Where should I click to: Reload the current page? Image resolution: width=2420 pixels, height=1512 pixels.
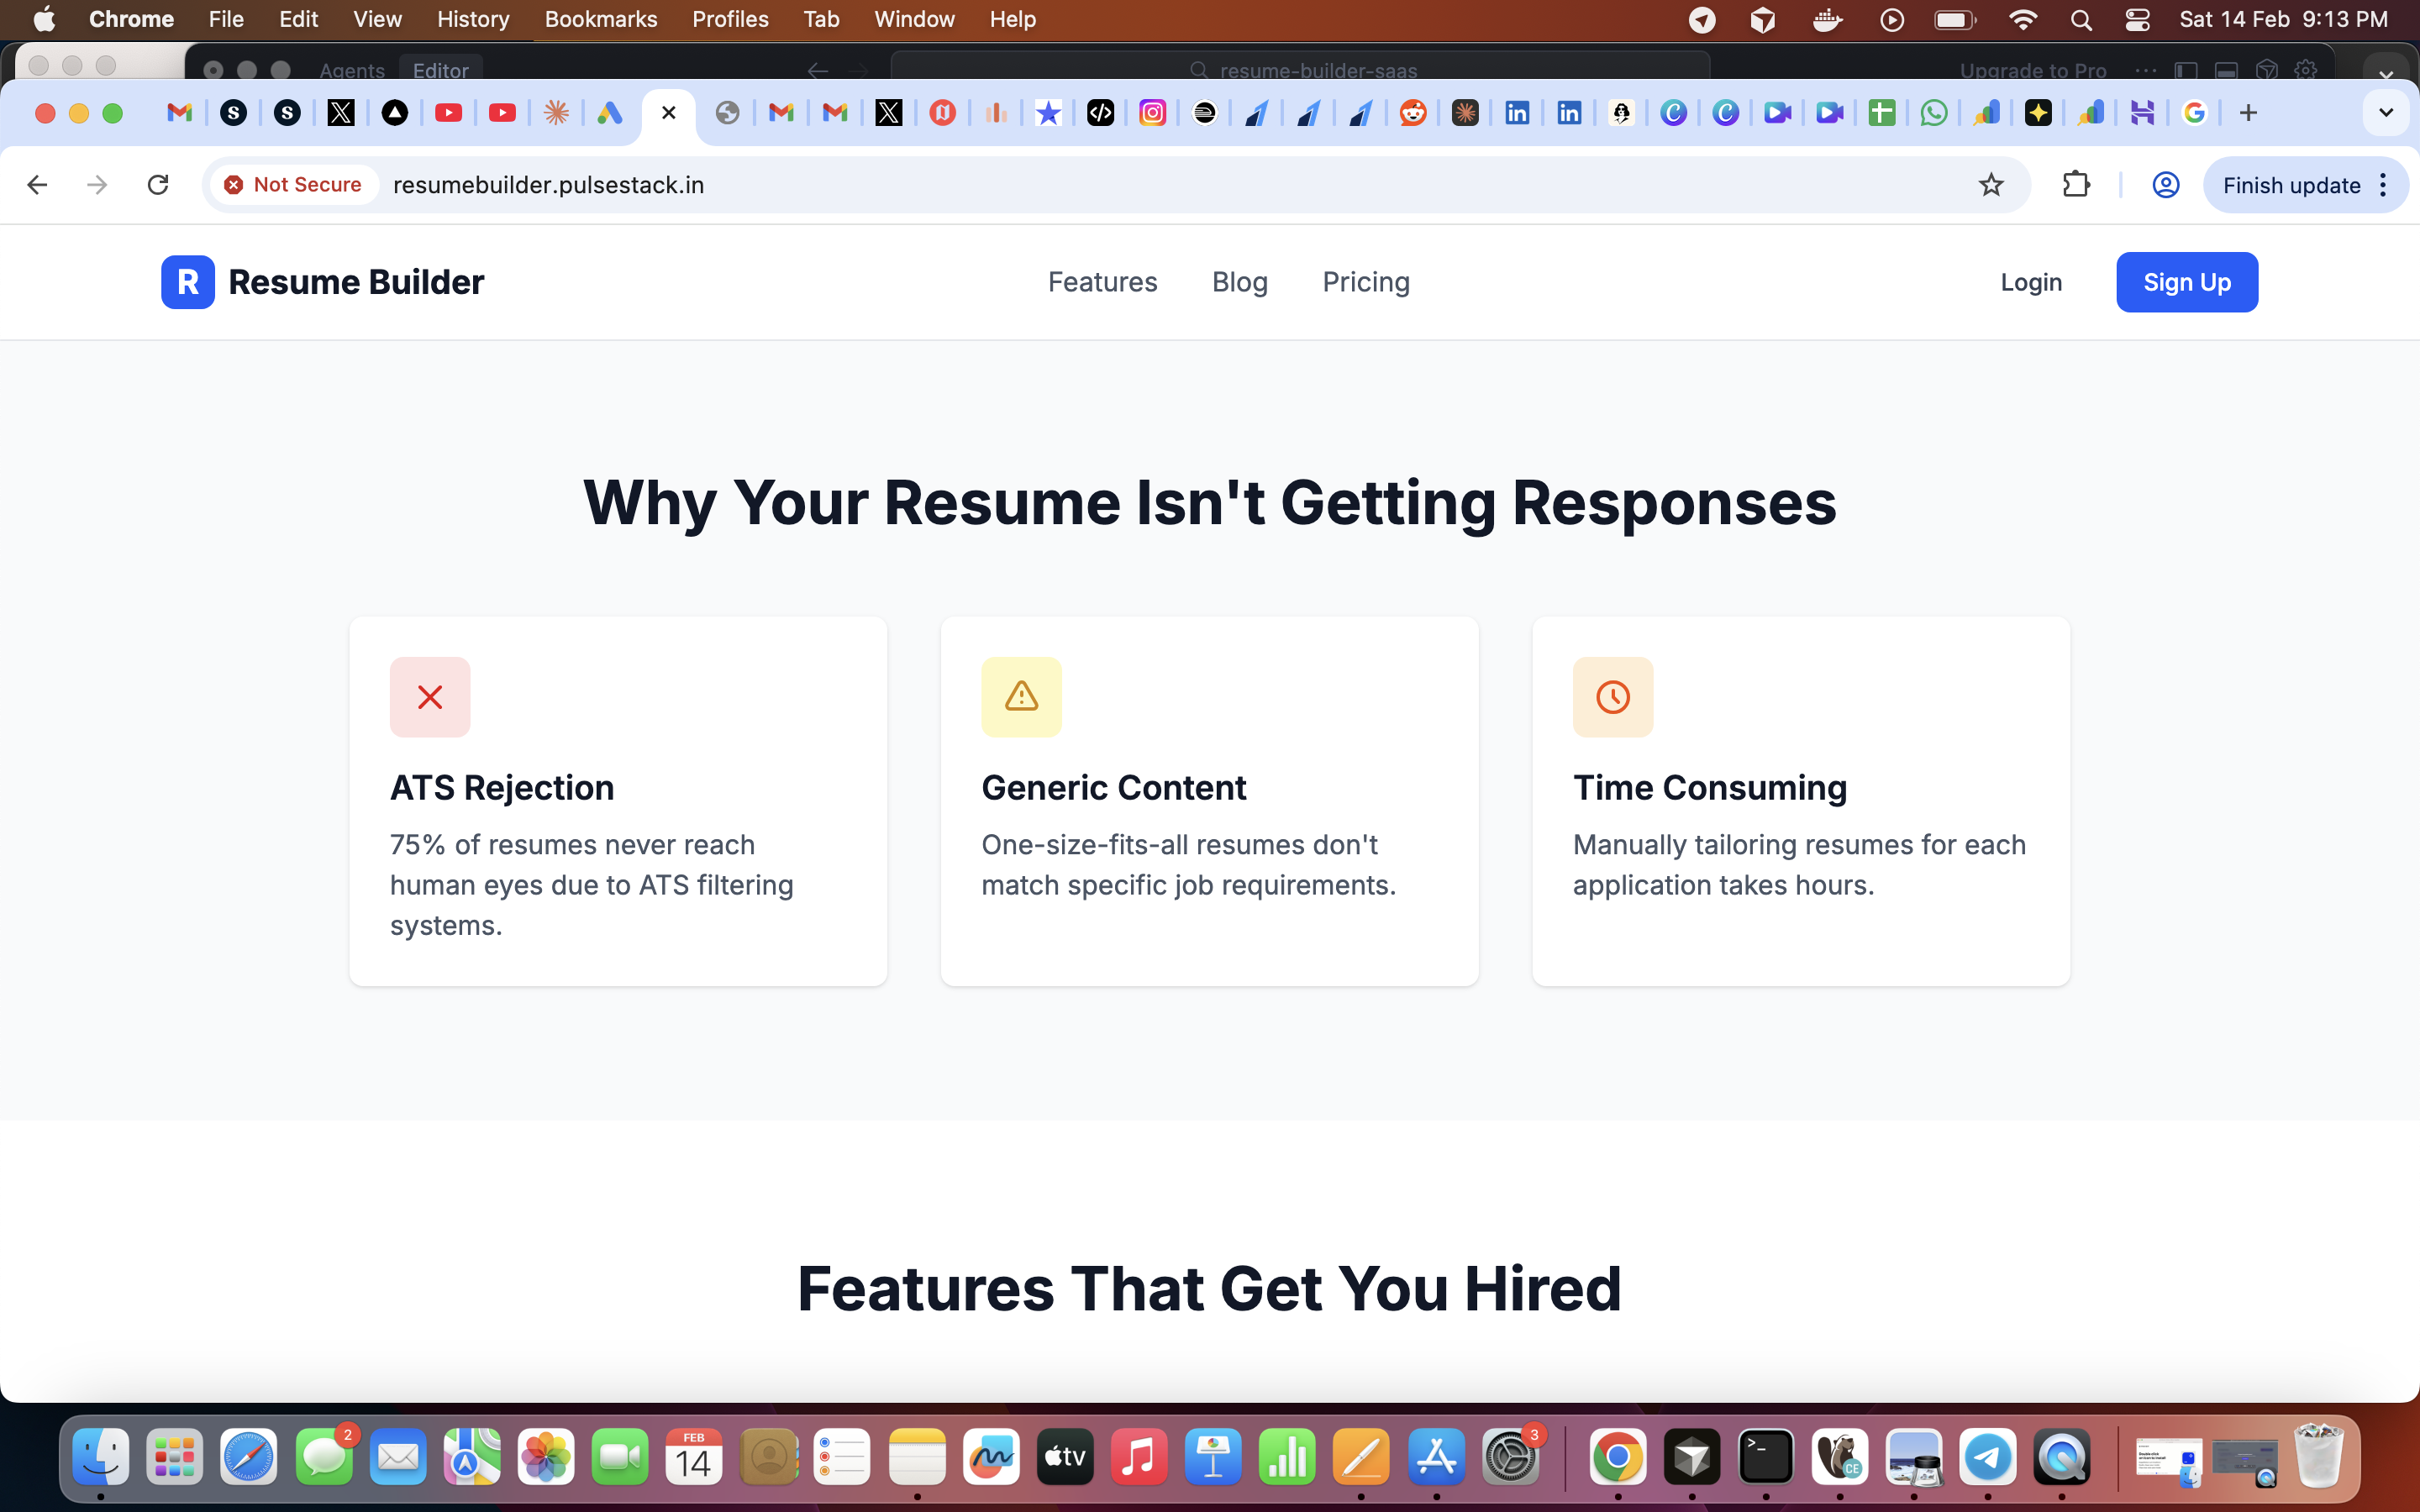tap(157, 184)
